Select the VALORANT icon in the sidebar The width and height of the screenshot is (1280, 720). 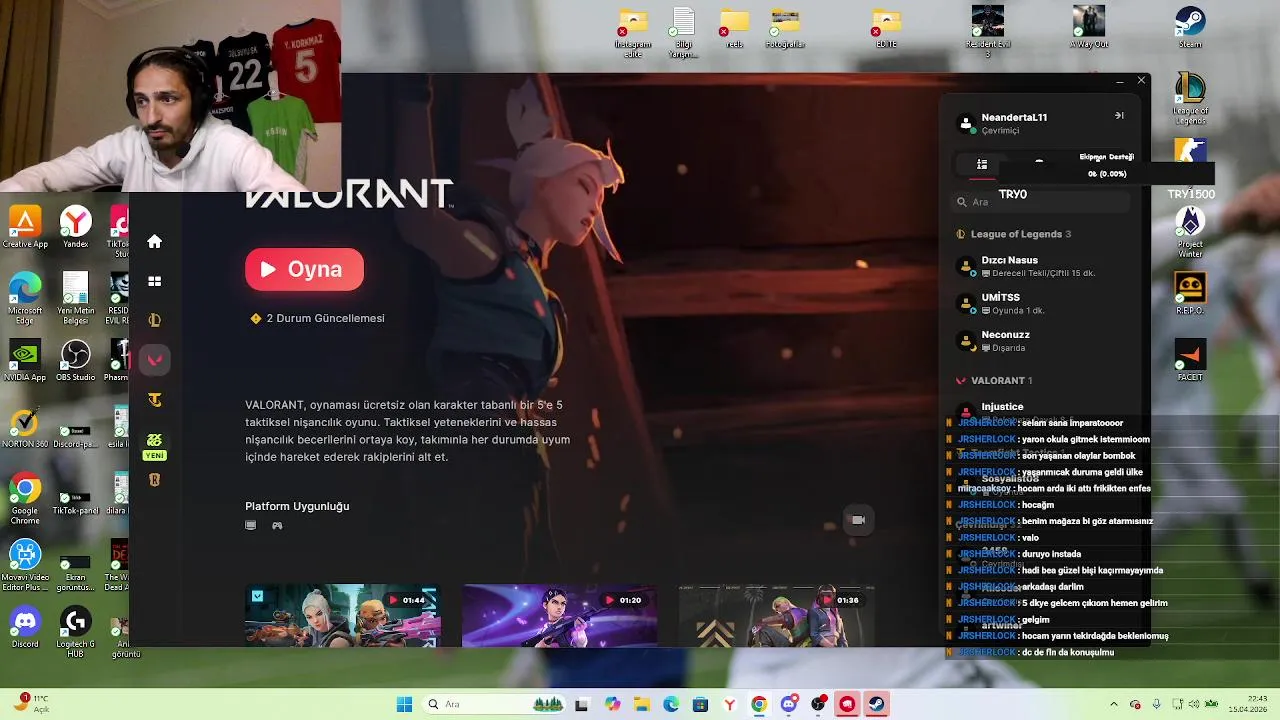coord(154,360)
